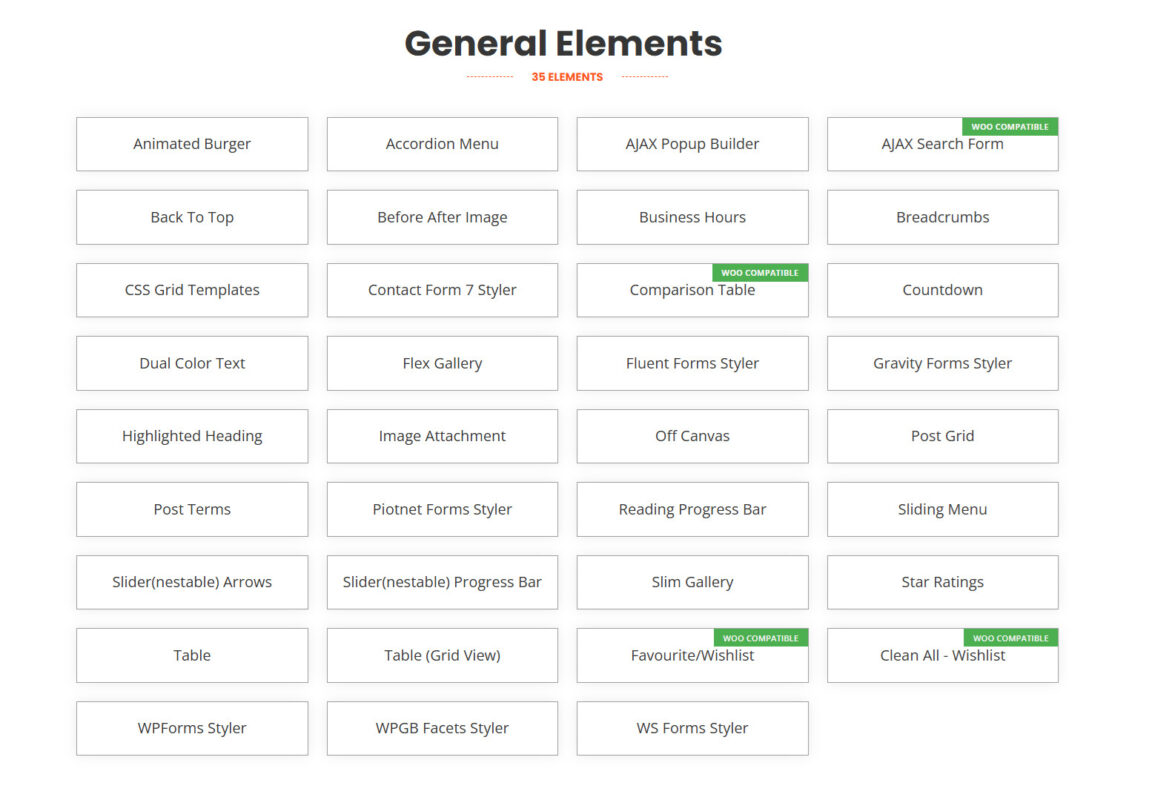This screenshot has height=800, width=1172.
Task: Select the Contact Form 7 Styler element
Action: (441, 290)
